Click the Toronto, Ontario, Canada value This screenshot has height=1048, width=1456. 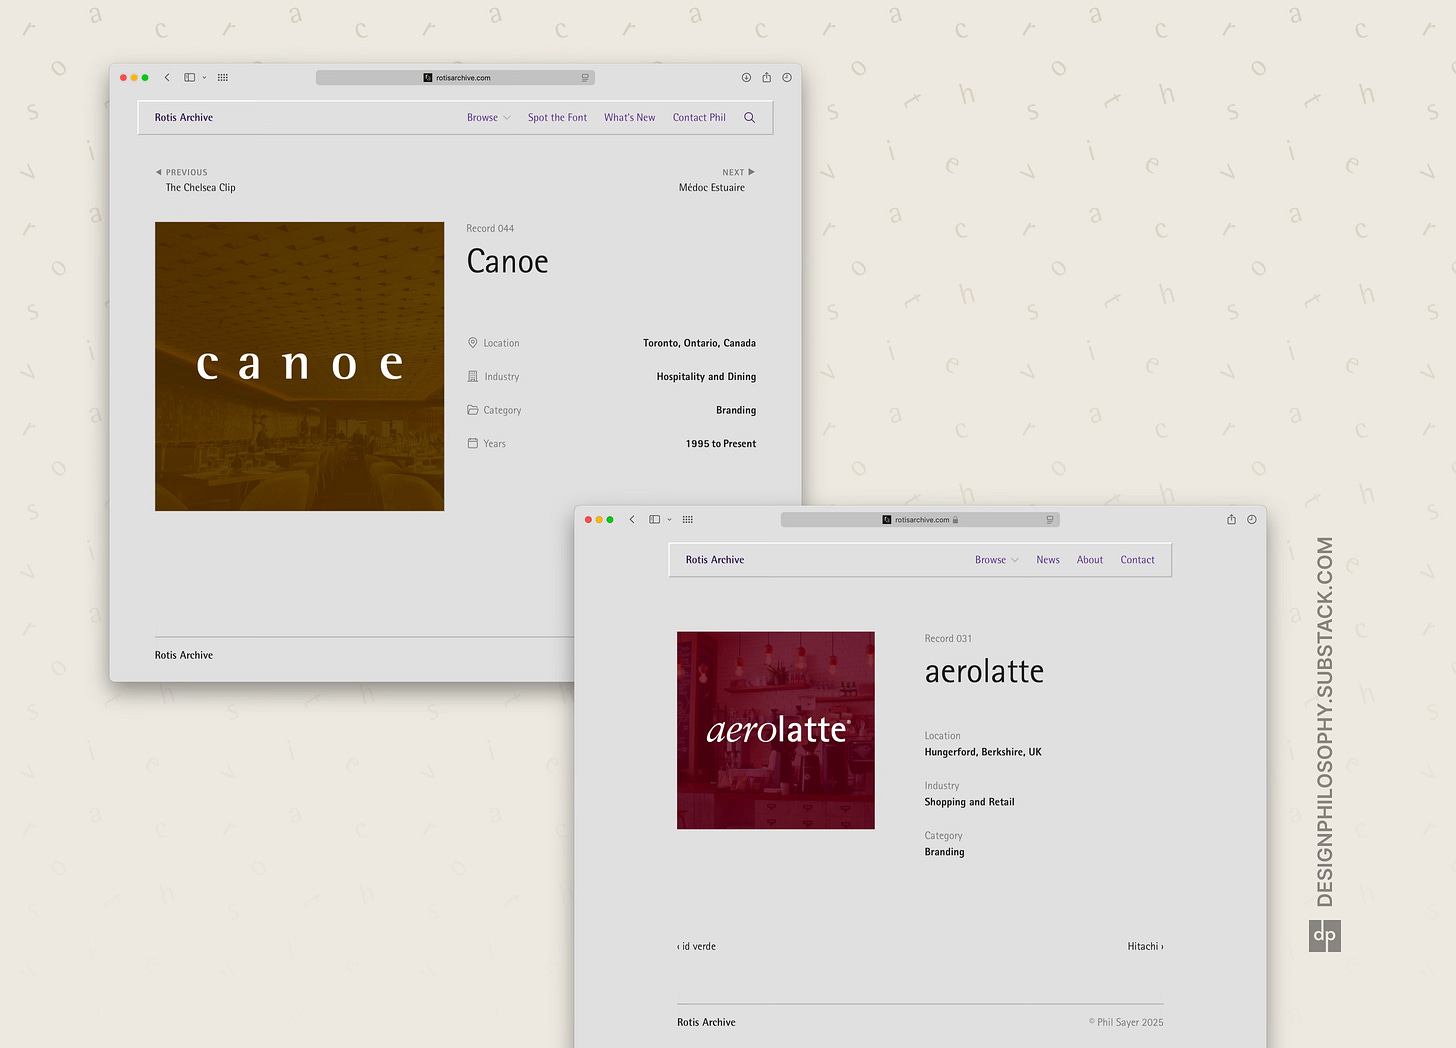(x=699, y=343)
